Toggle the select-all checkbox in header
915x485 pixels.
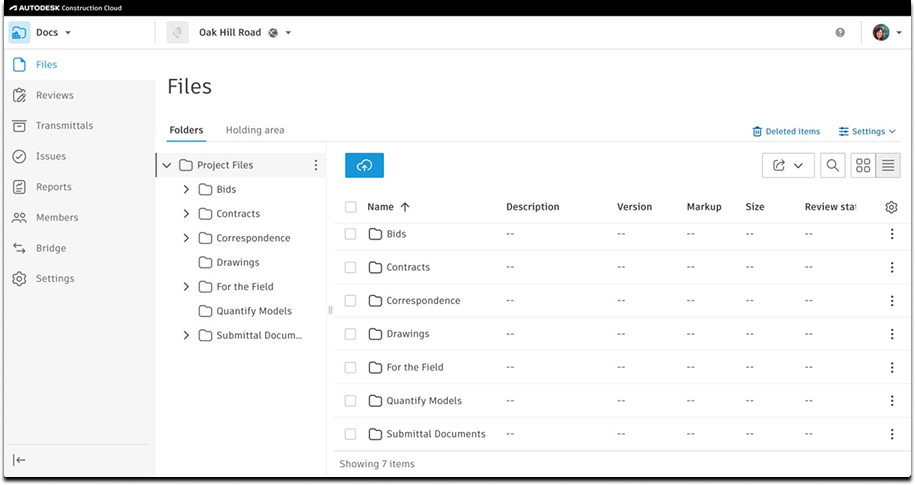tap(350, 207)
